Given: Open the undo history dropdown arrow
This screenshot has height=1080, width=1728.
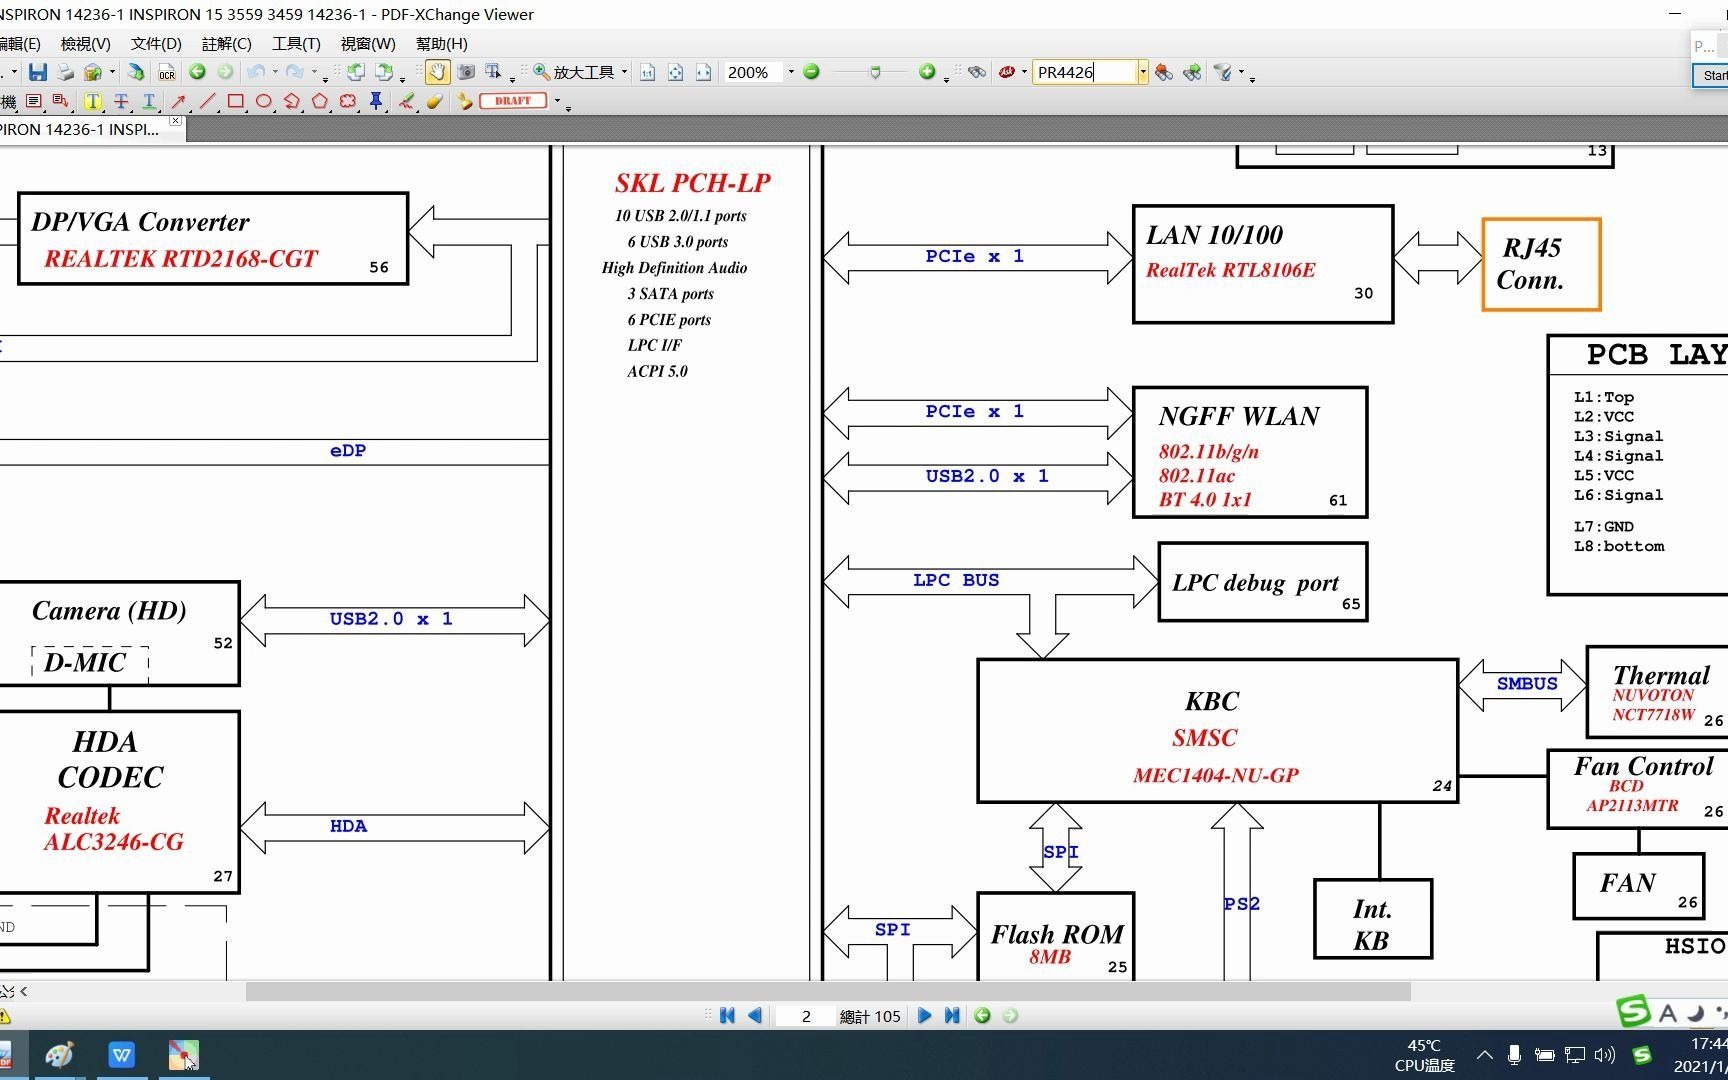Looking at the screenshot, I should pyautogui.click(x=275, y=72).
